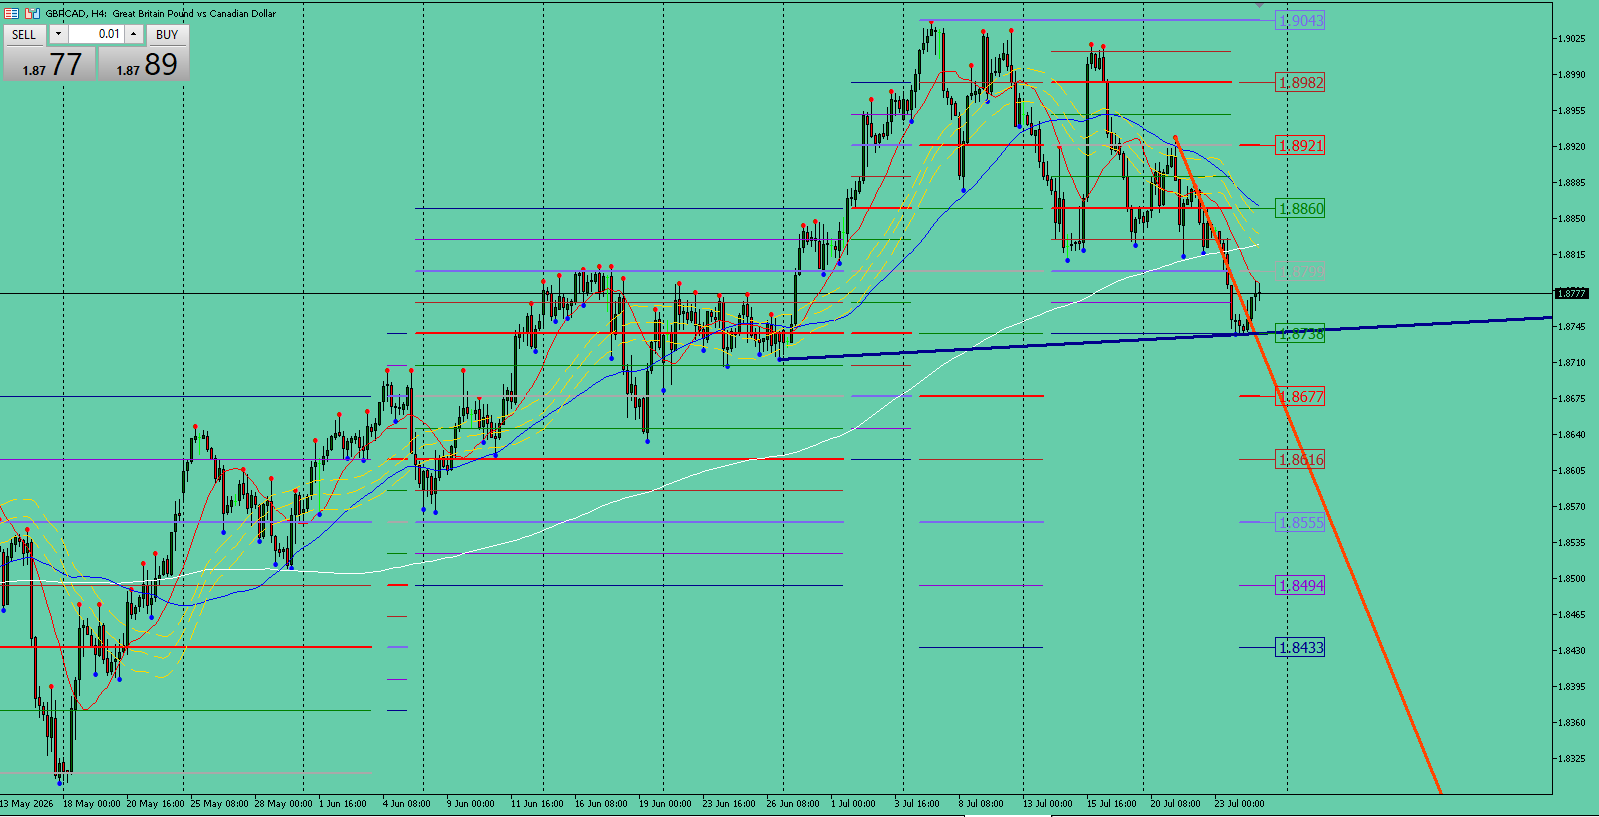Select the 1.8921 level price label
1599x817 pixels.
pos(1301,145)
